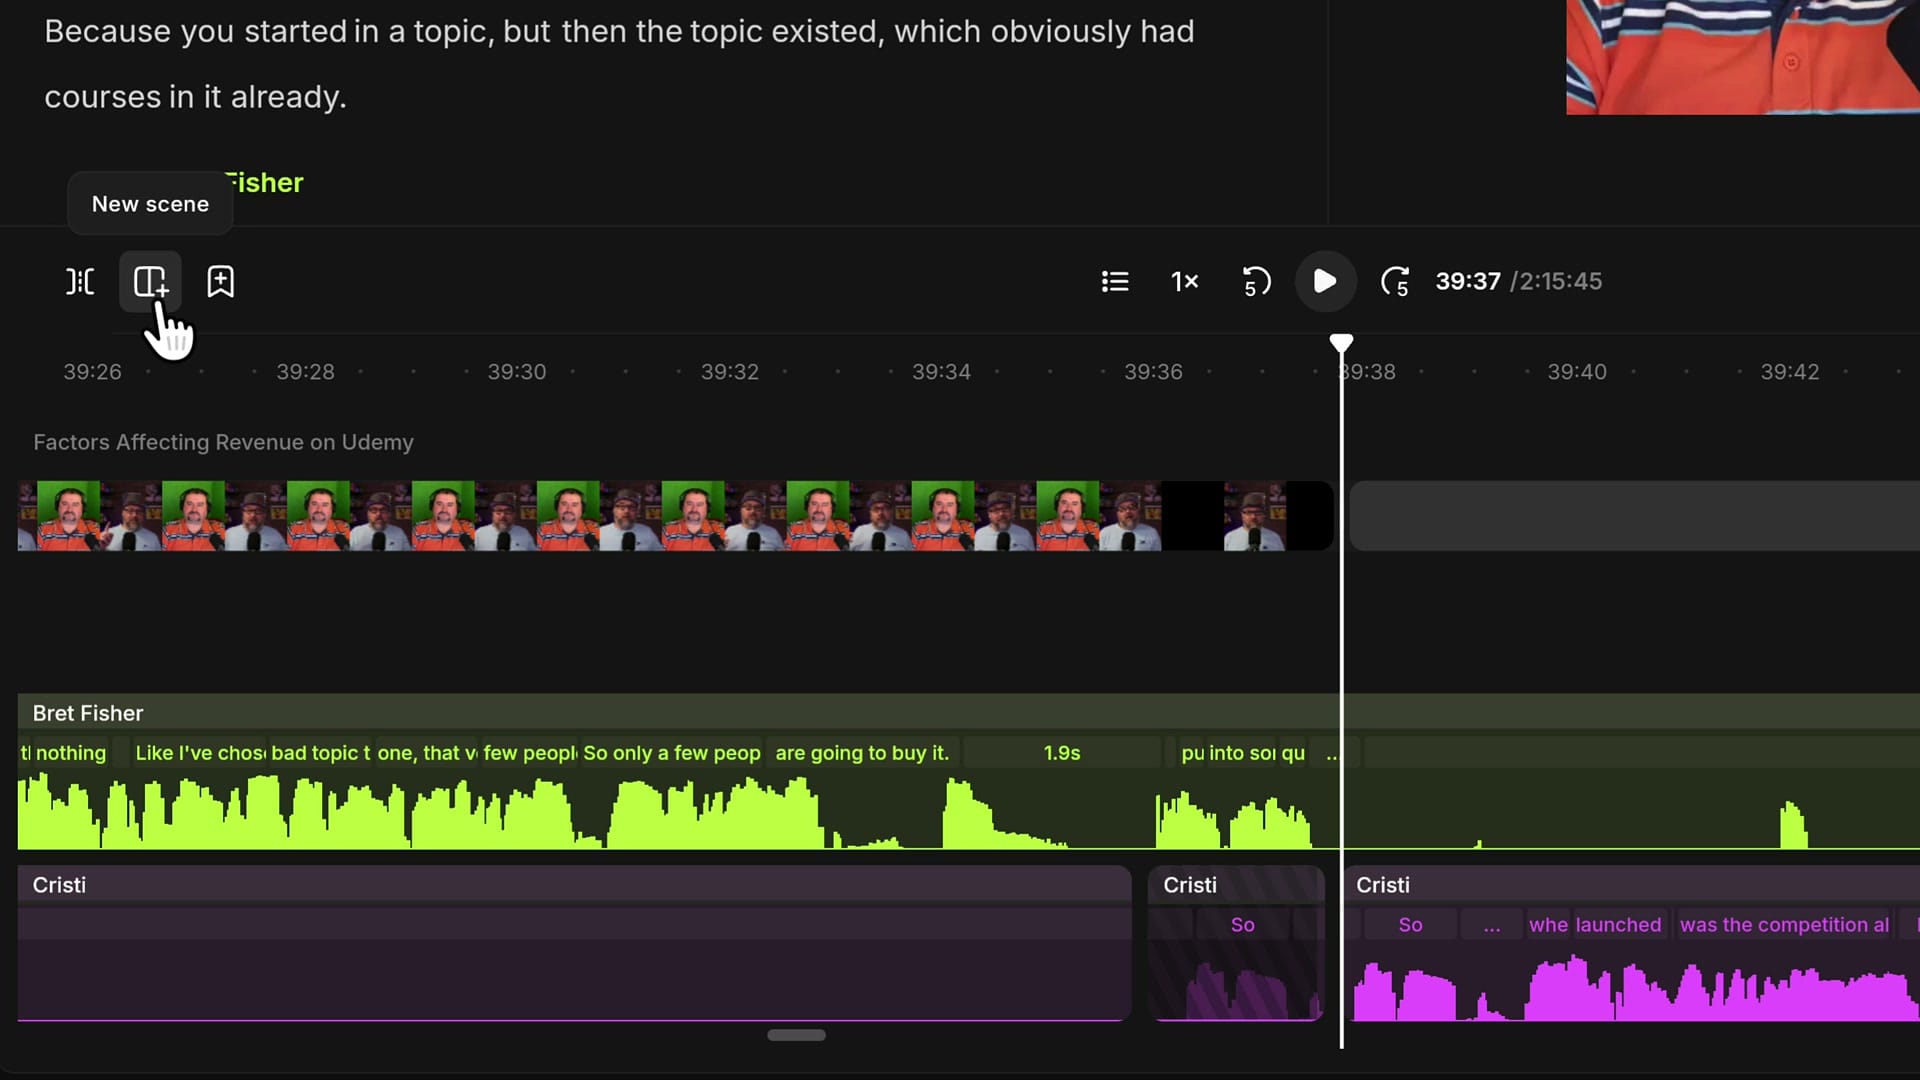The width and height of the screenshot is (1920, 1080).
Task: Click the "So" word in third Cristi clip
Action: click(x=1410, y=925)
